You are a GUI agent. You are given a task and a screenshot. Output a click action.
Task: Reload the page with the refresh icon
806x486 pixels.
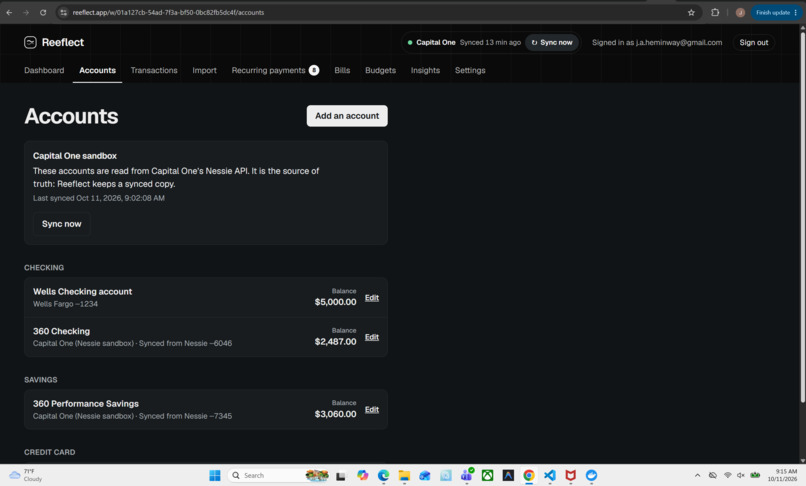coord(43,12)
